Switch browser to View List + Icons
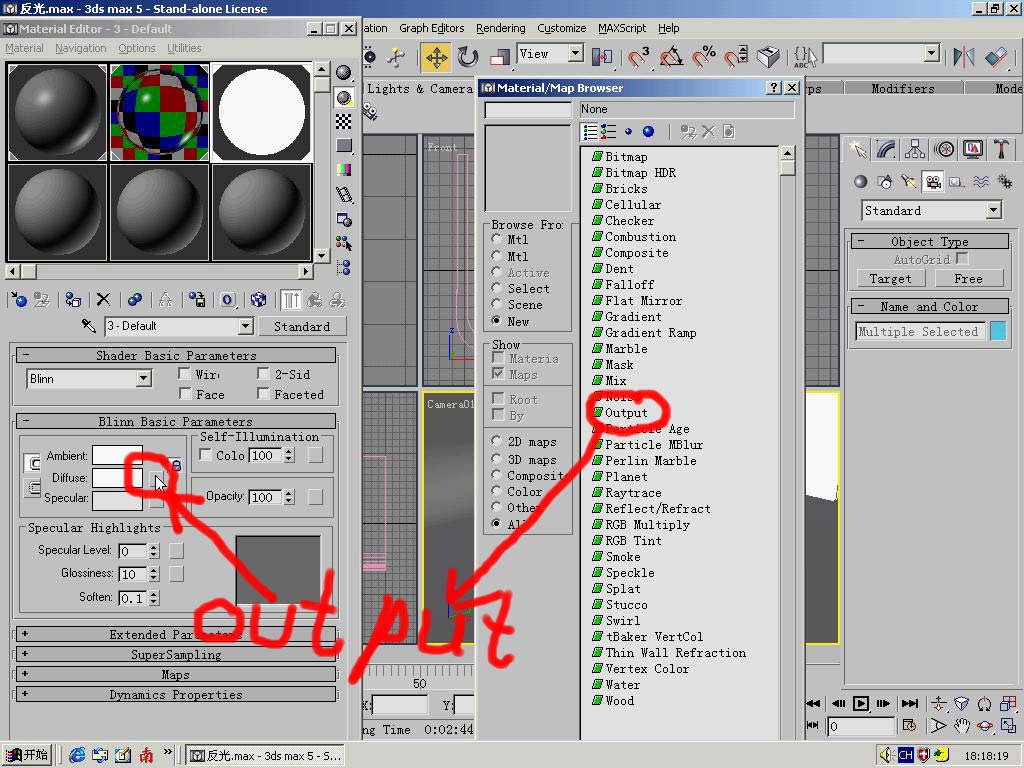 [609, 132]
